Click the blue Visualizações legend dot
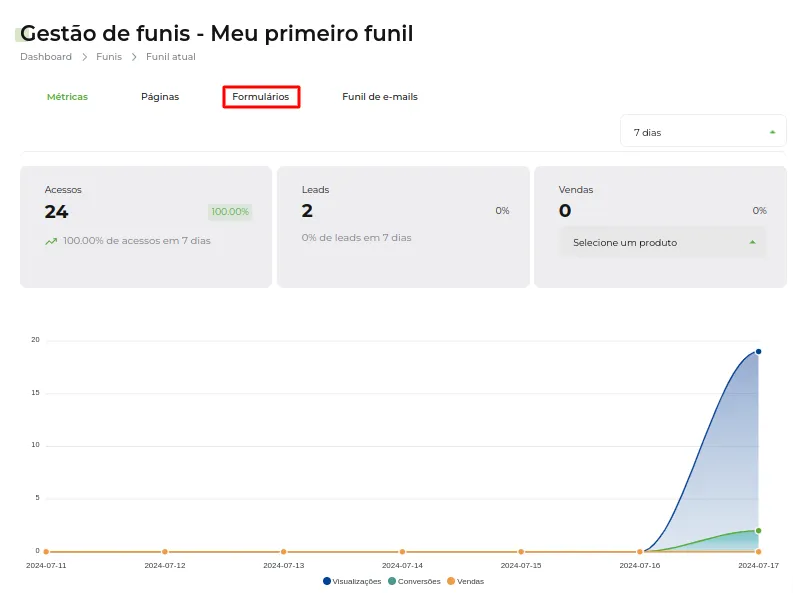Screen dimensions: 793x593 327,581
